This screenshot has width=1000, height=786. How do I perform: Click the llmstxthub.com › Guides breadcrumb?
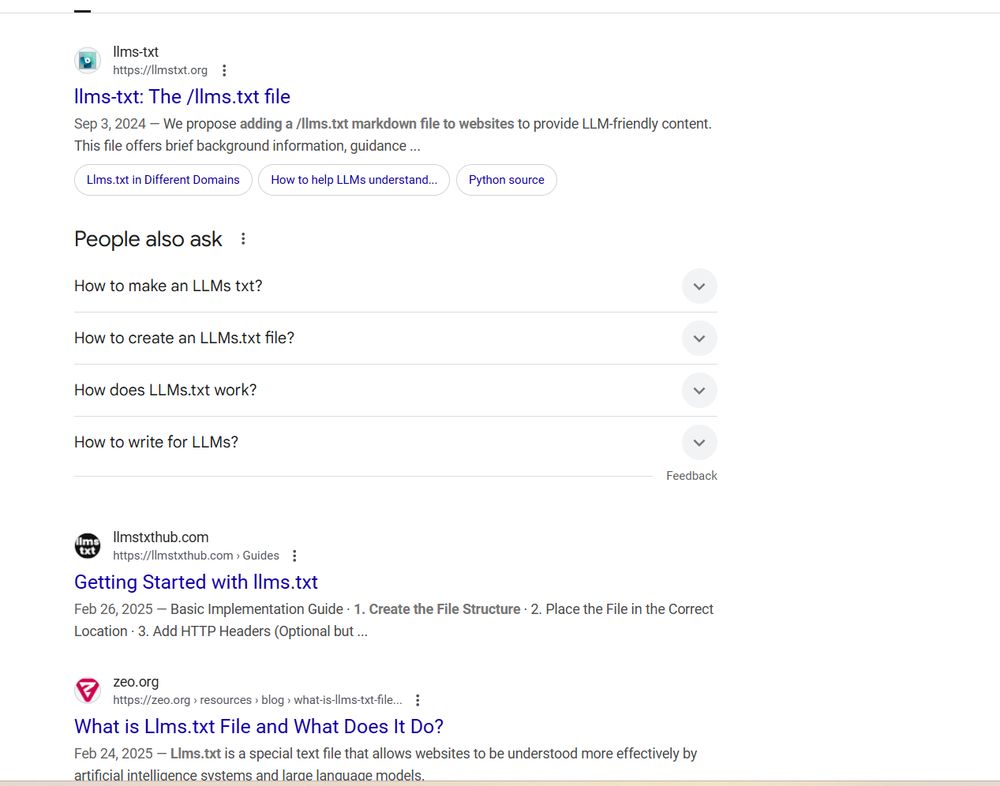click(x=196, y=556)
